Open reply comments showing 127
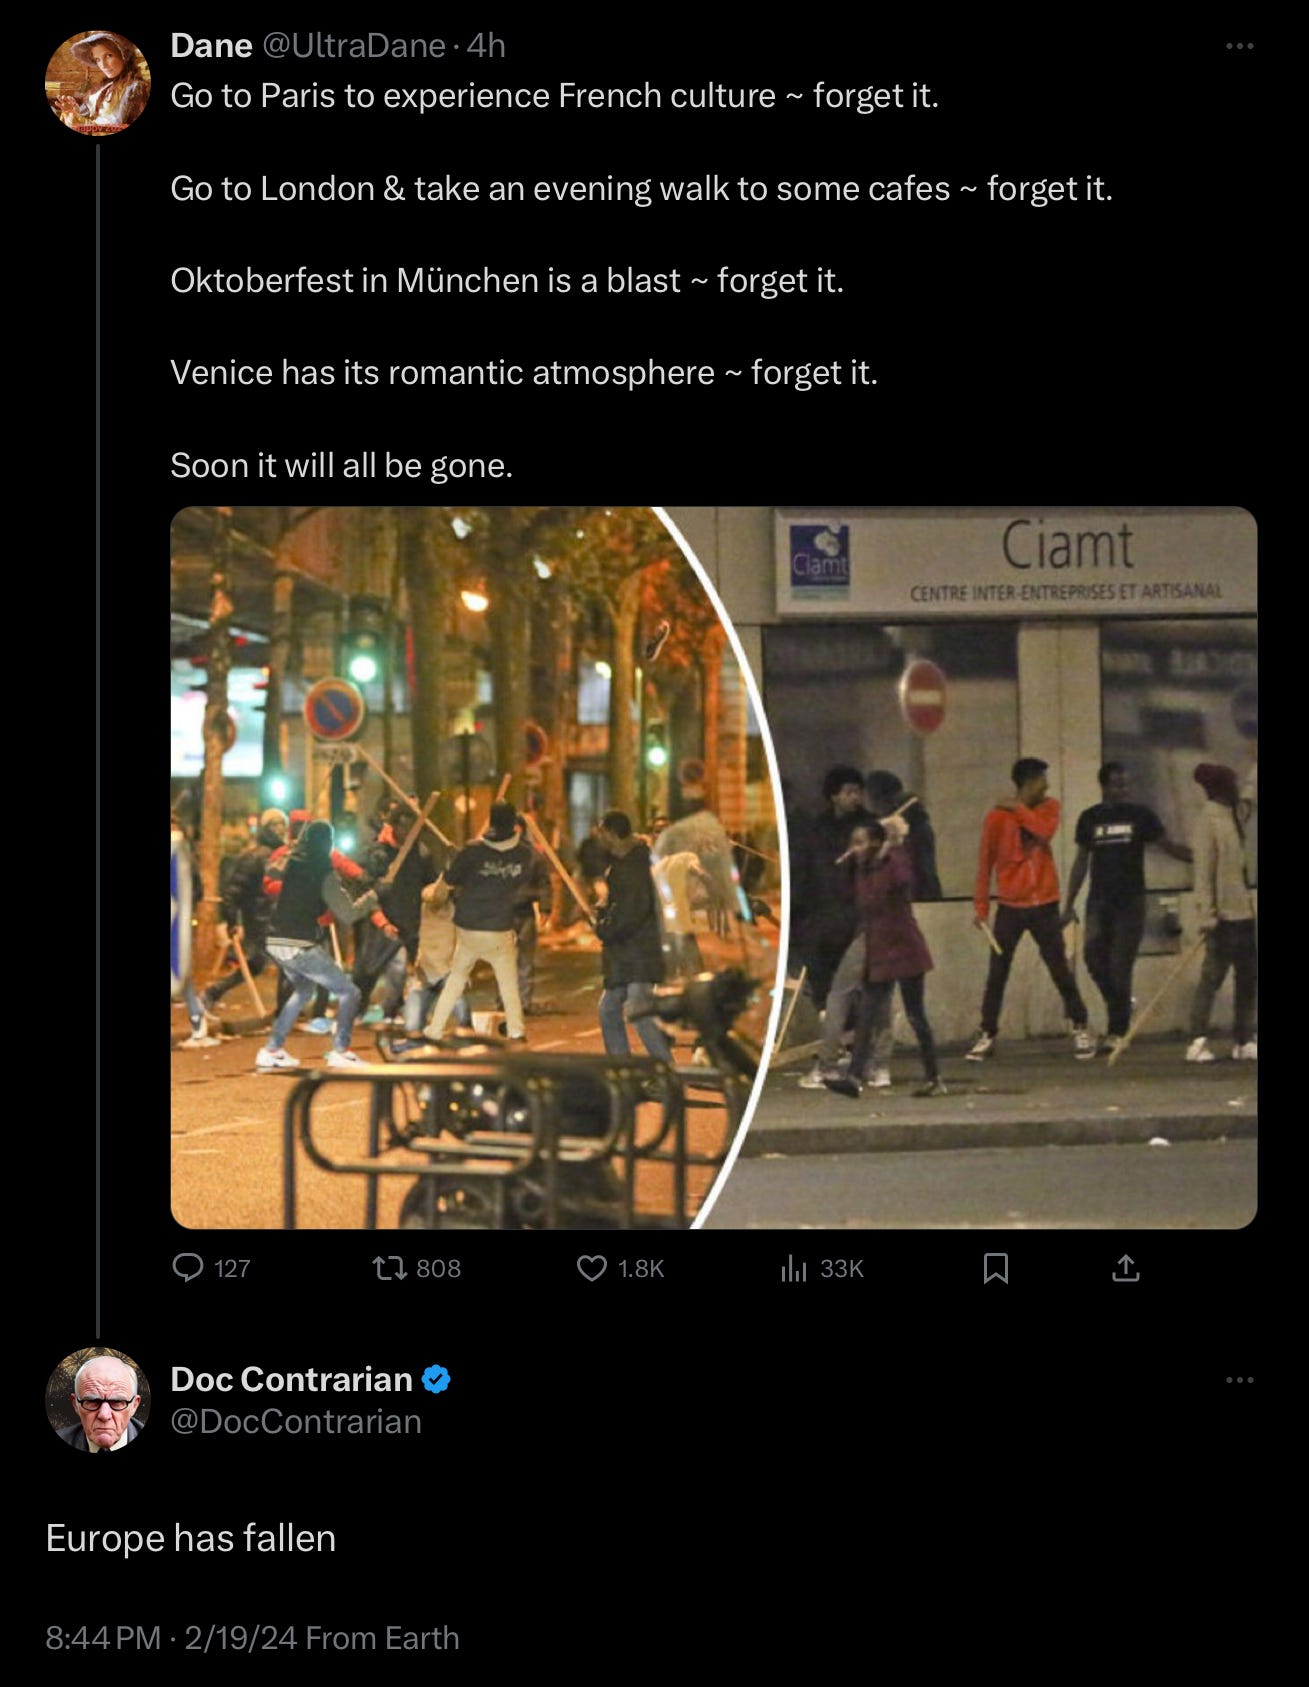This screenshot has width=1309, height=1687. (211, 1268)
